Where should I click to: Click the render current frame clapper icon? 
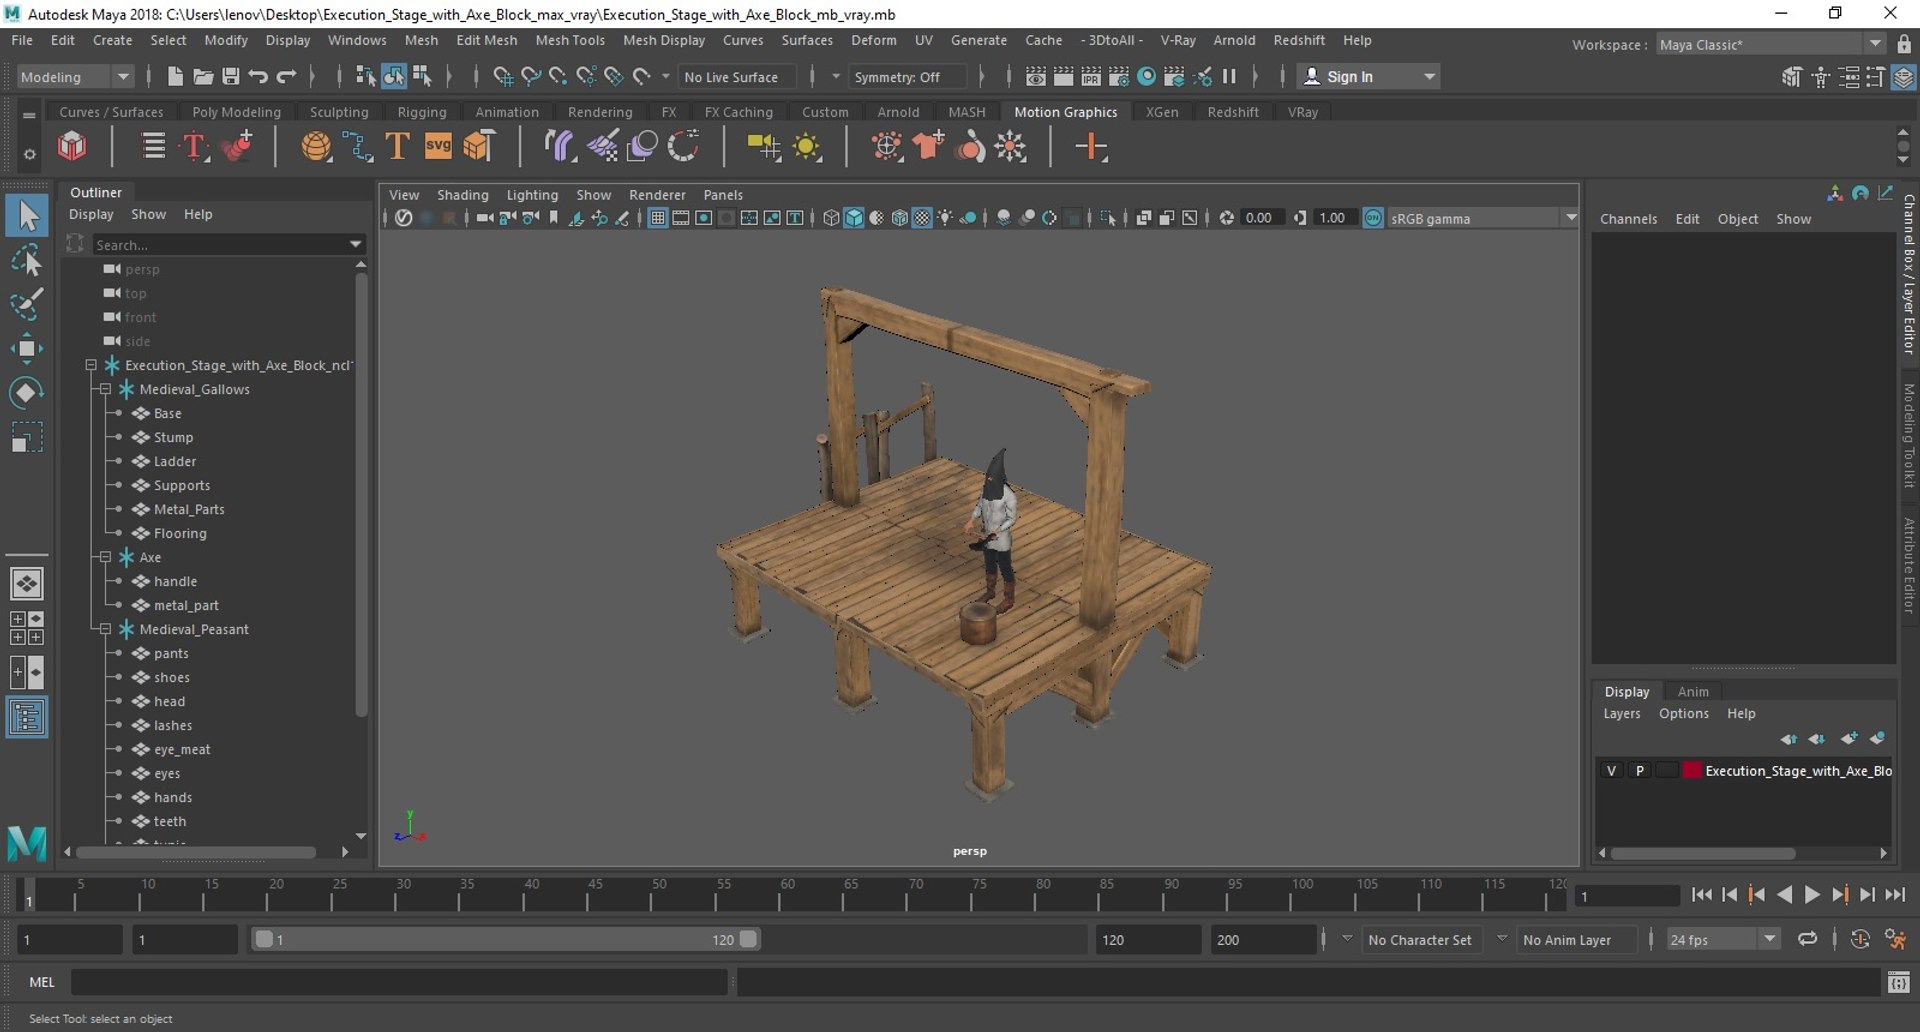tap(1063, 76)
